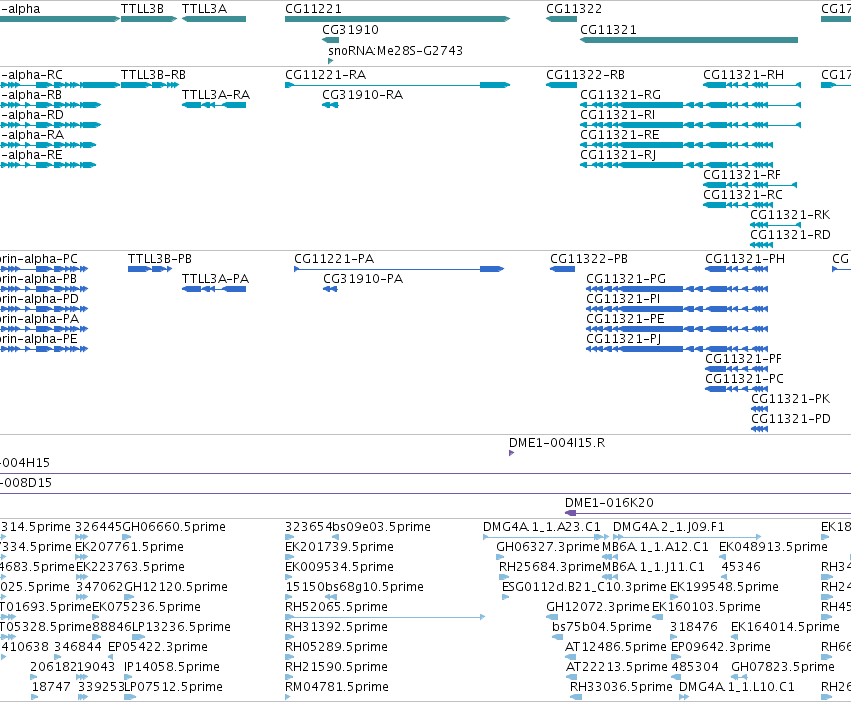Select the DME1-016K20 BAC label

point(609,503)
